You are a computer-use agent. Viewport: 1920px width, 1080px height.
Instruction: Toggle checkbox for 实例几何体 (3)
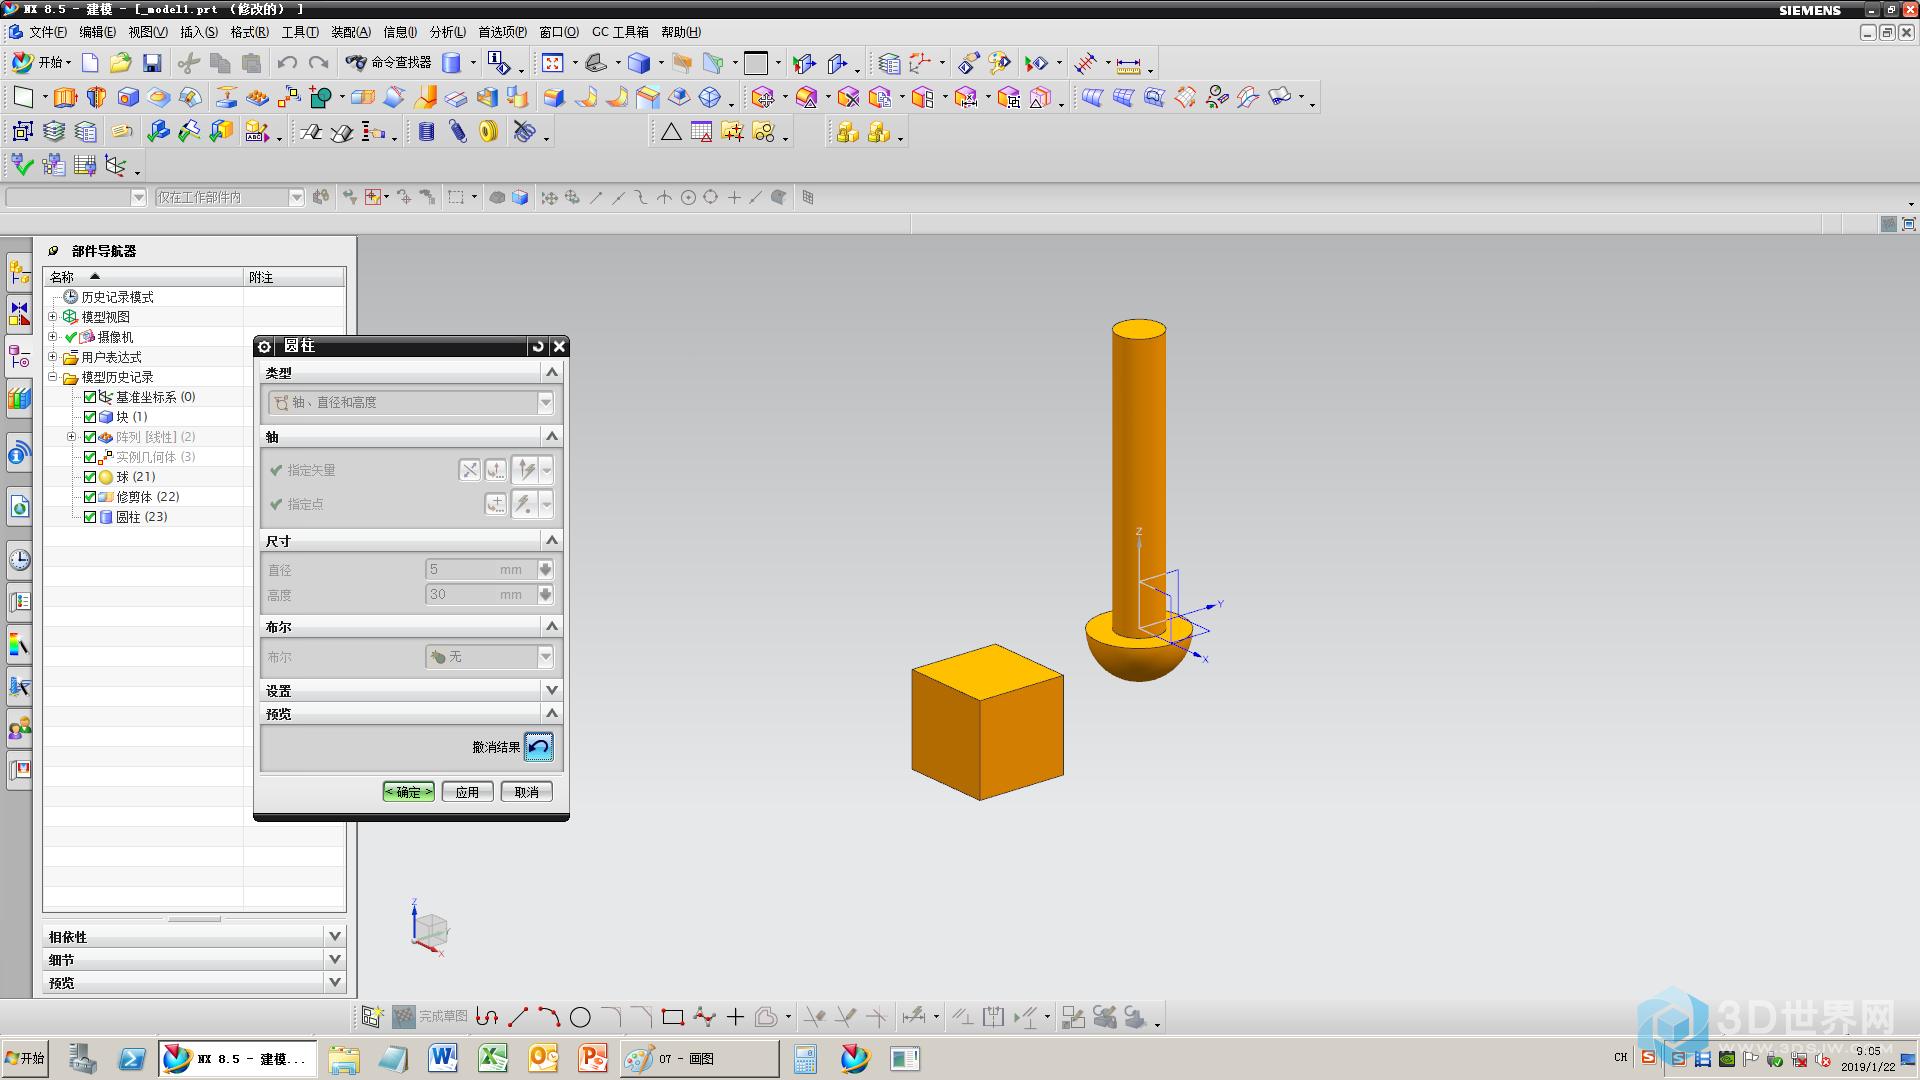click(x=90, y=457)
